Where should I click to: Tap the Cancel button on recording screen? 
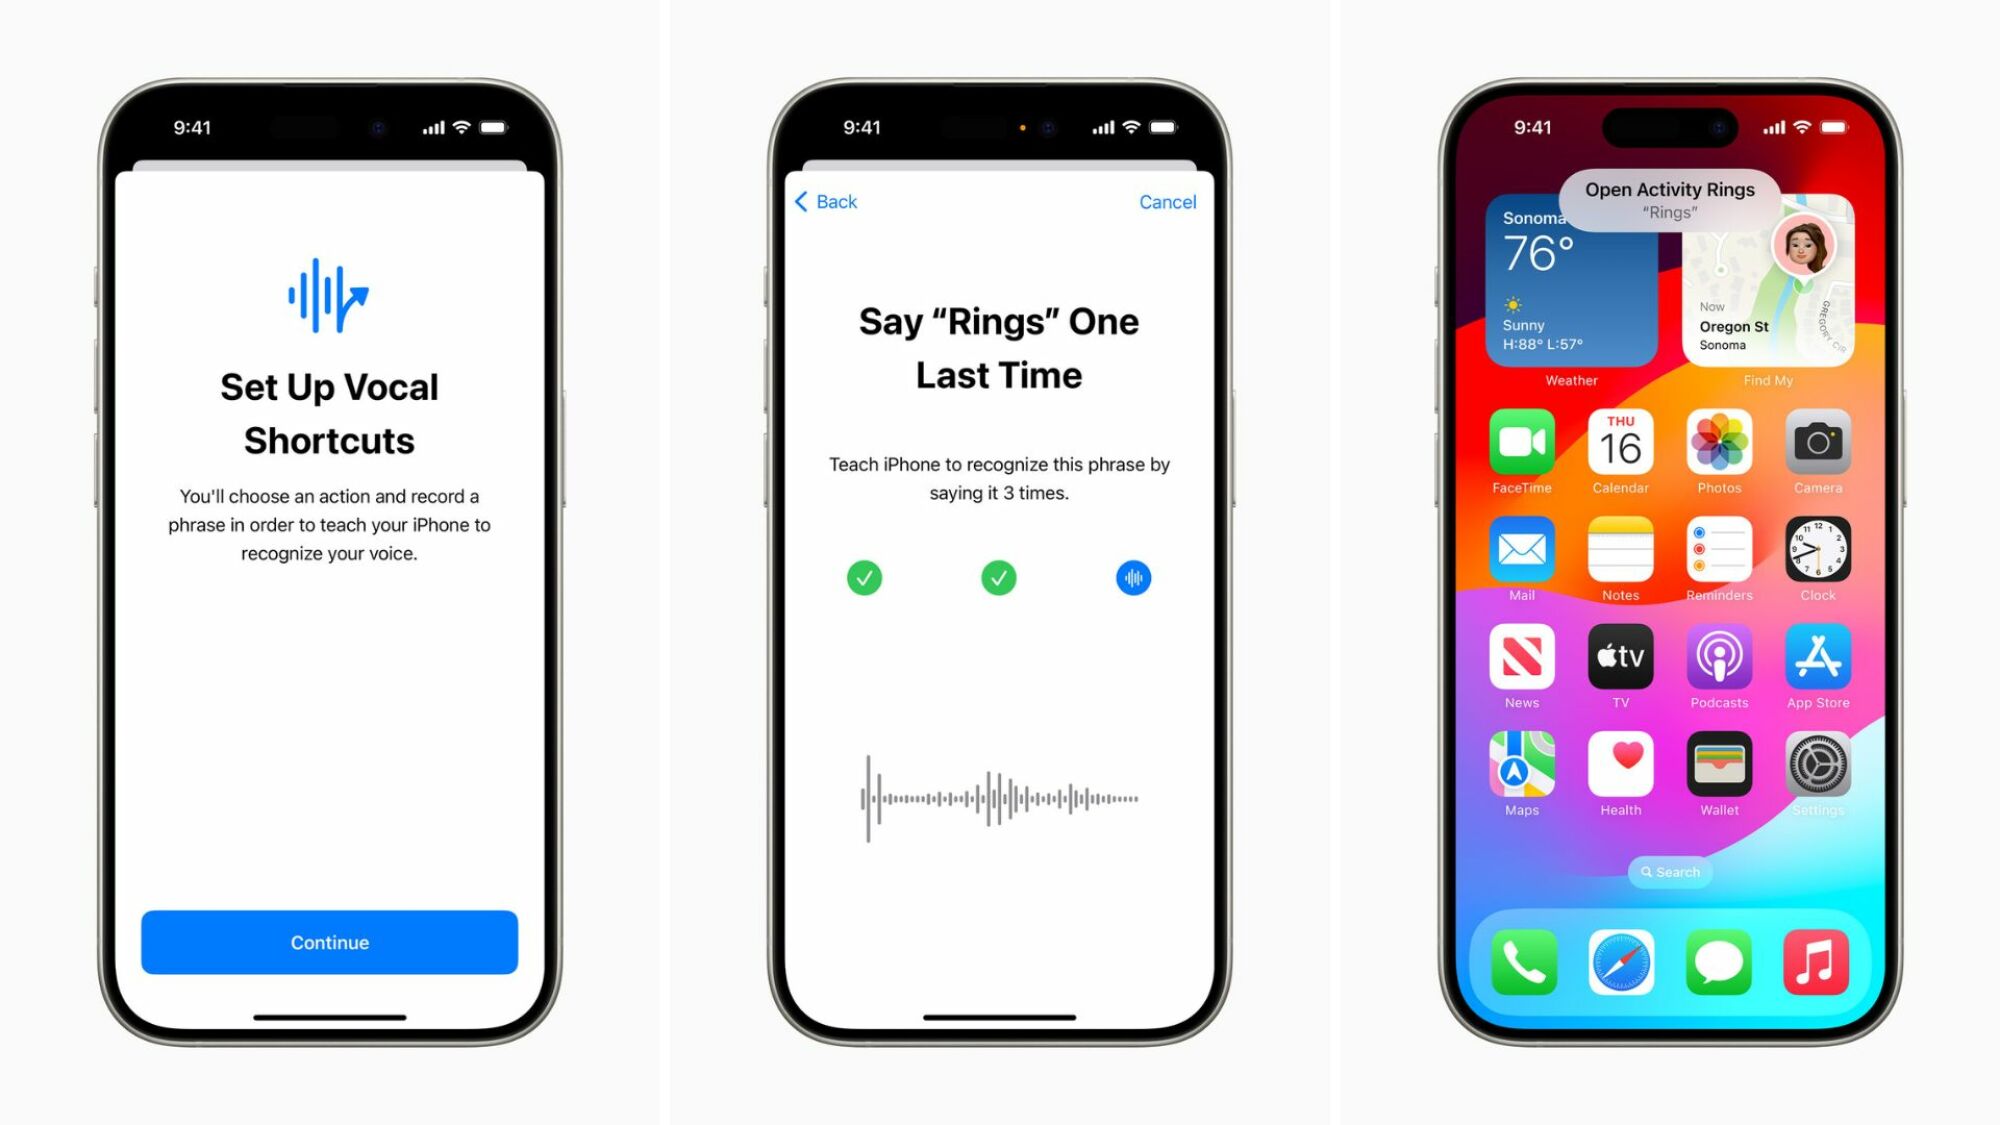pos(1166,201)
